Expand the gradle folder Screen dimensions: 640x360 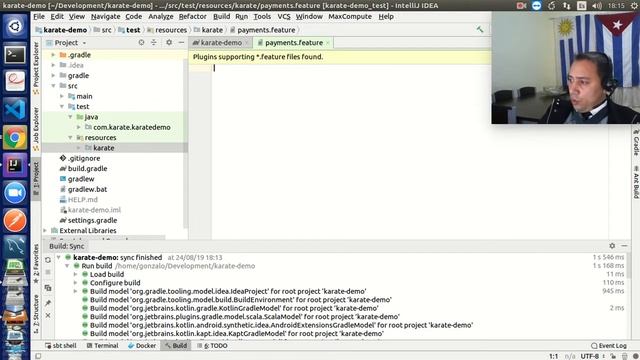(x=53, y=76)
